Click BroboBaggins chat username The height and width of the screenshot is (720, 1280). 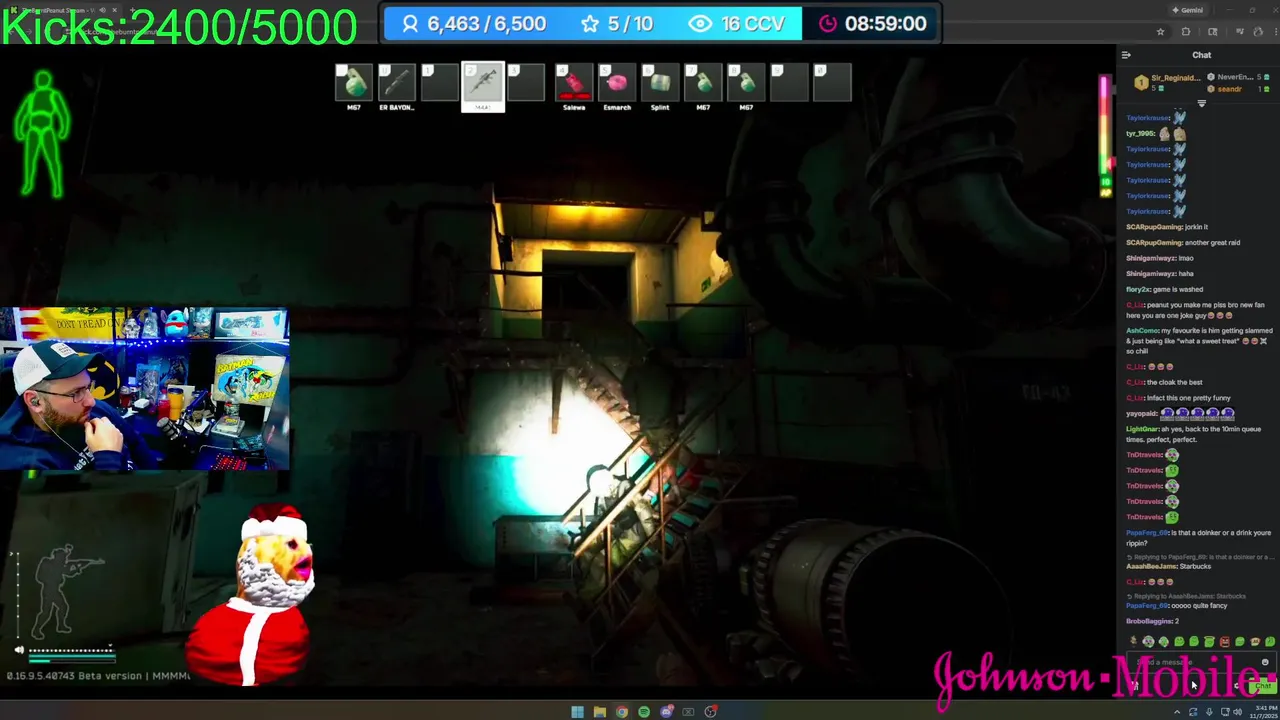(x=1149, y=621)
